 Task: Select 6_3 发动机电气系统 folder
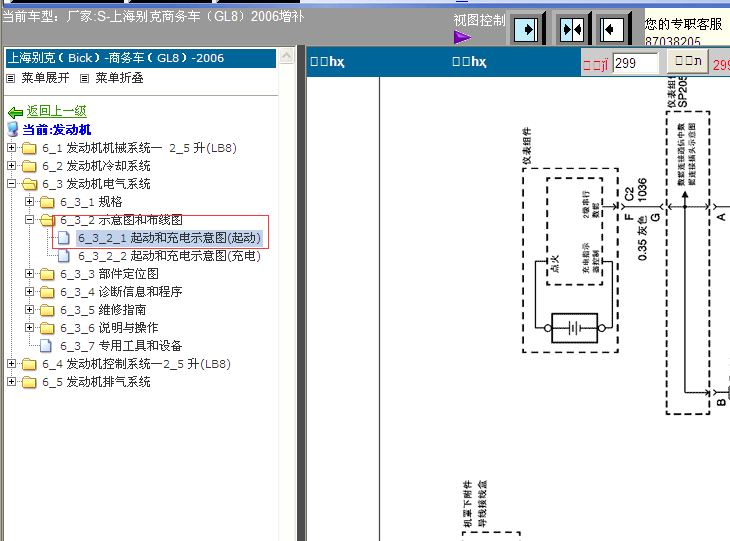tap(96, 184)
